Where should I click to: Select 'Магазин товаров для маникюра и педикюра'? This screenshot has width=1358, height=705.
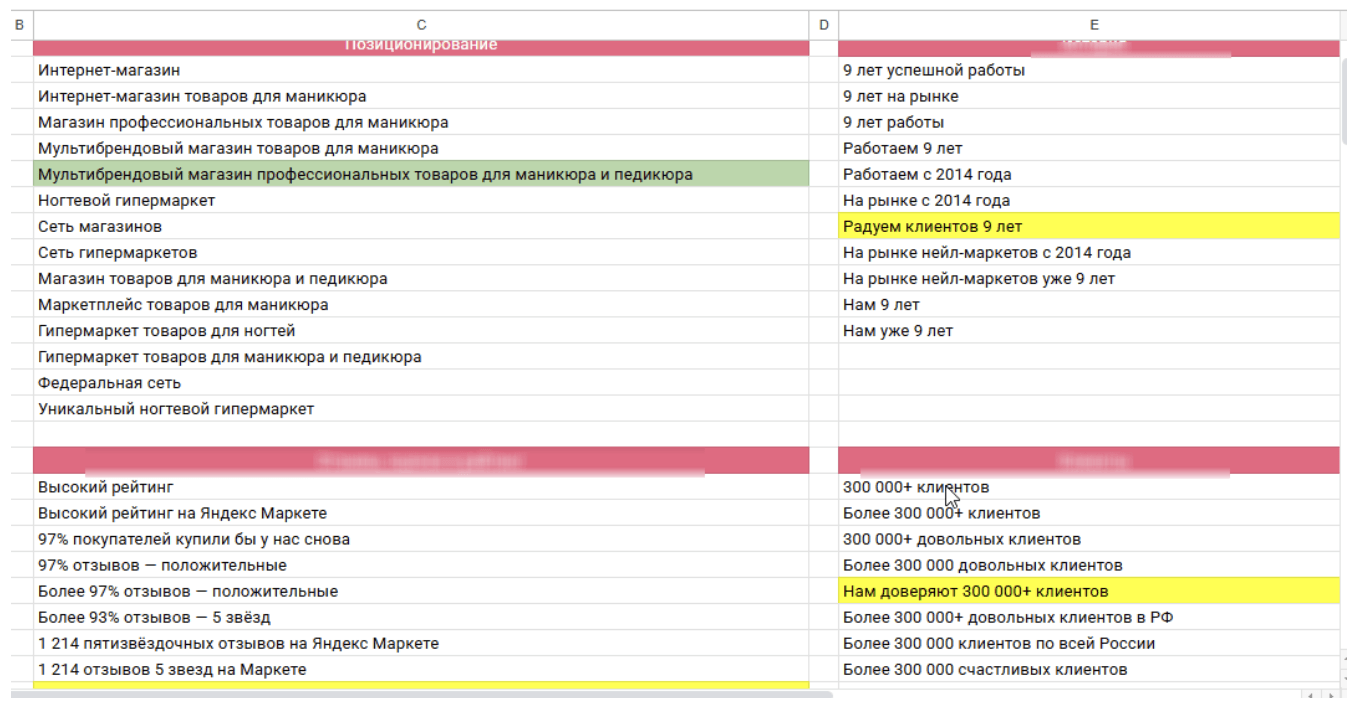[x=421, y=278]
